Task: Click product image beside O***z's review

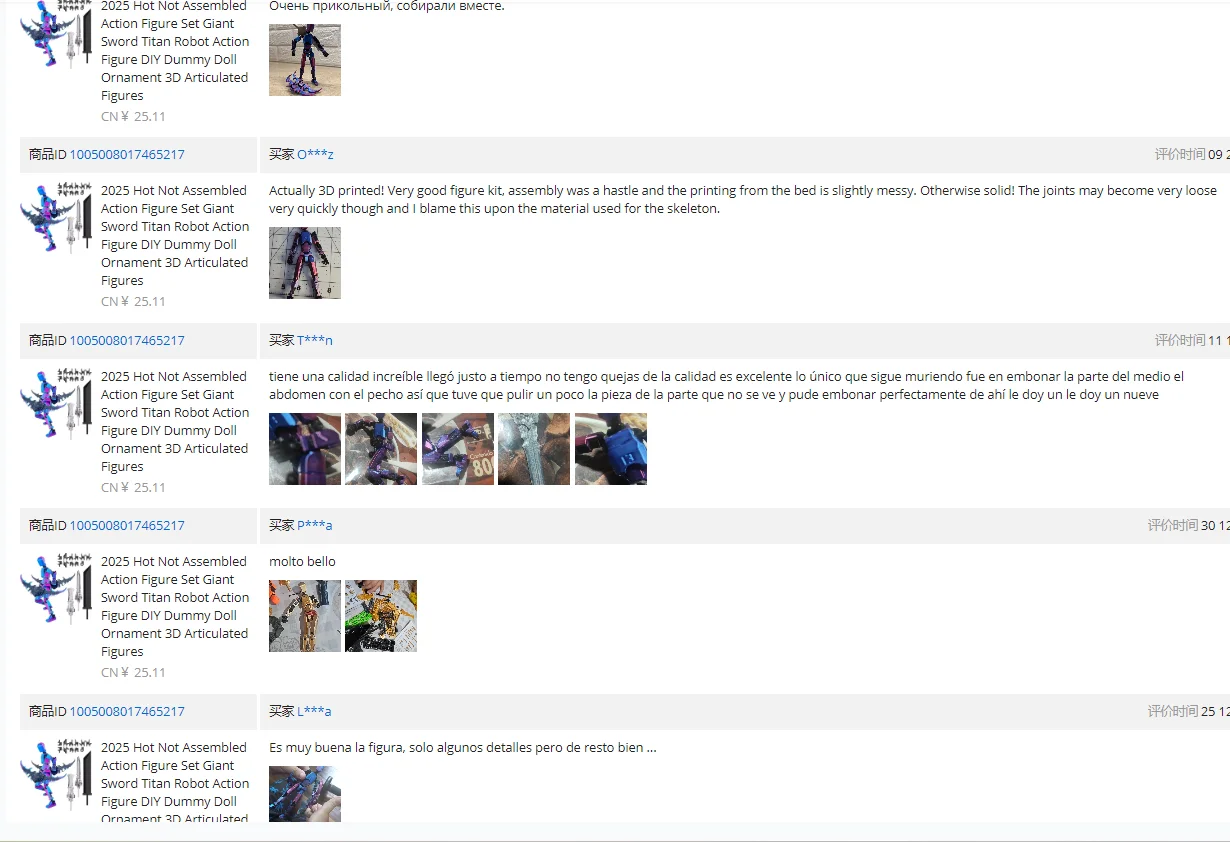Action: point(56,218)
